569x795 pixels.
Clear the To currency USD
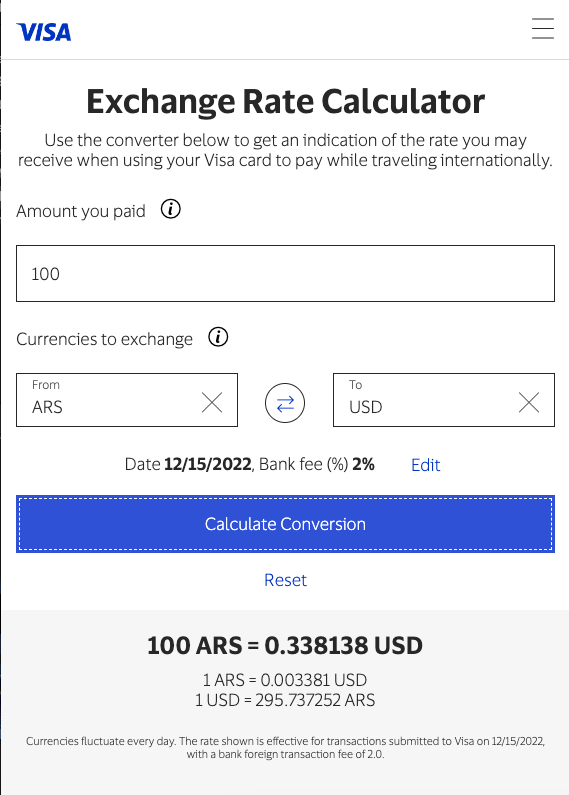(x=529, y=403)
